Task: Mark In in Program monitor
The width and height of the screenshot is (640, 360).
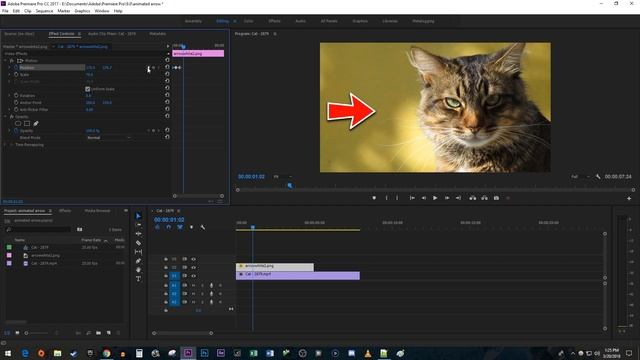Action: coord(387,198)
